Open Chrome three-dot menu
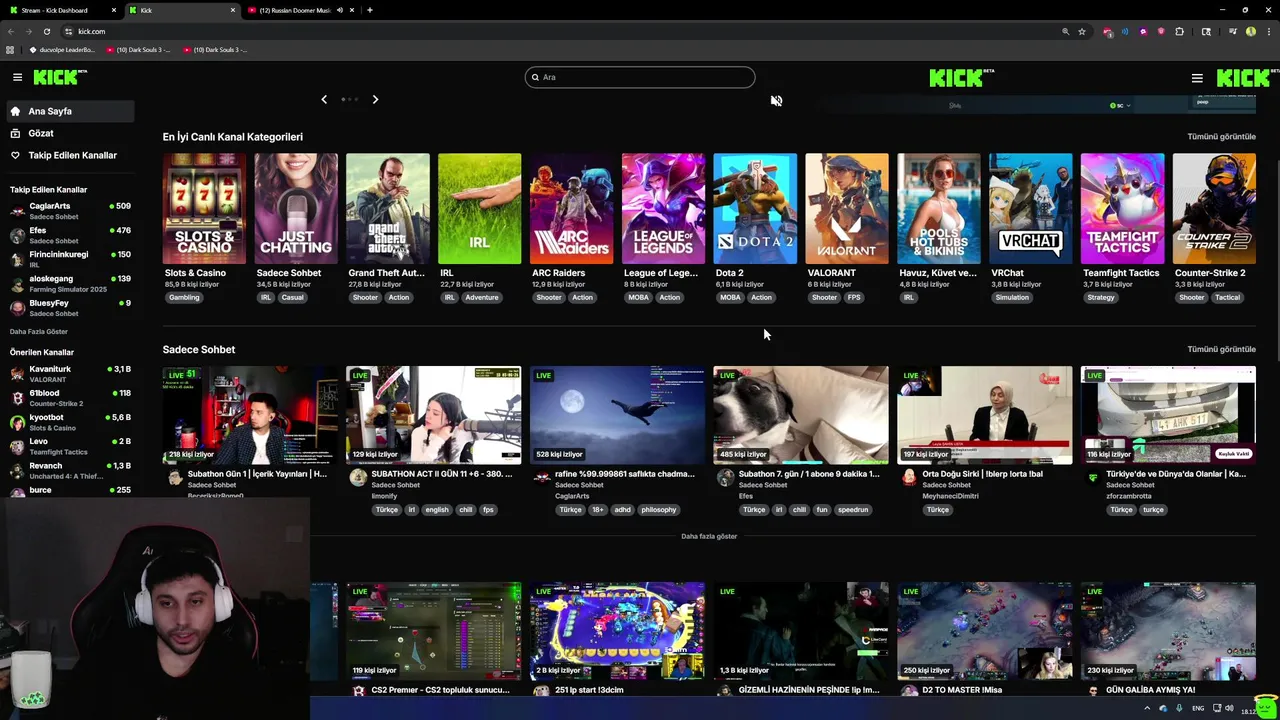The height and width of the screenshot is (720, 1280). pyautogui.click(x=1267, y=31)
